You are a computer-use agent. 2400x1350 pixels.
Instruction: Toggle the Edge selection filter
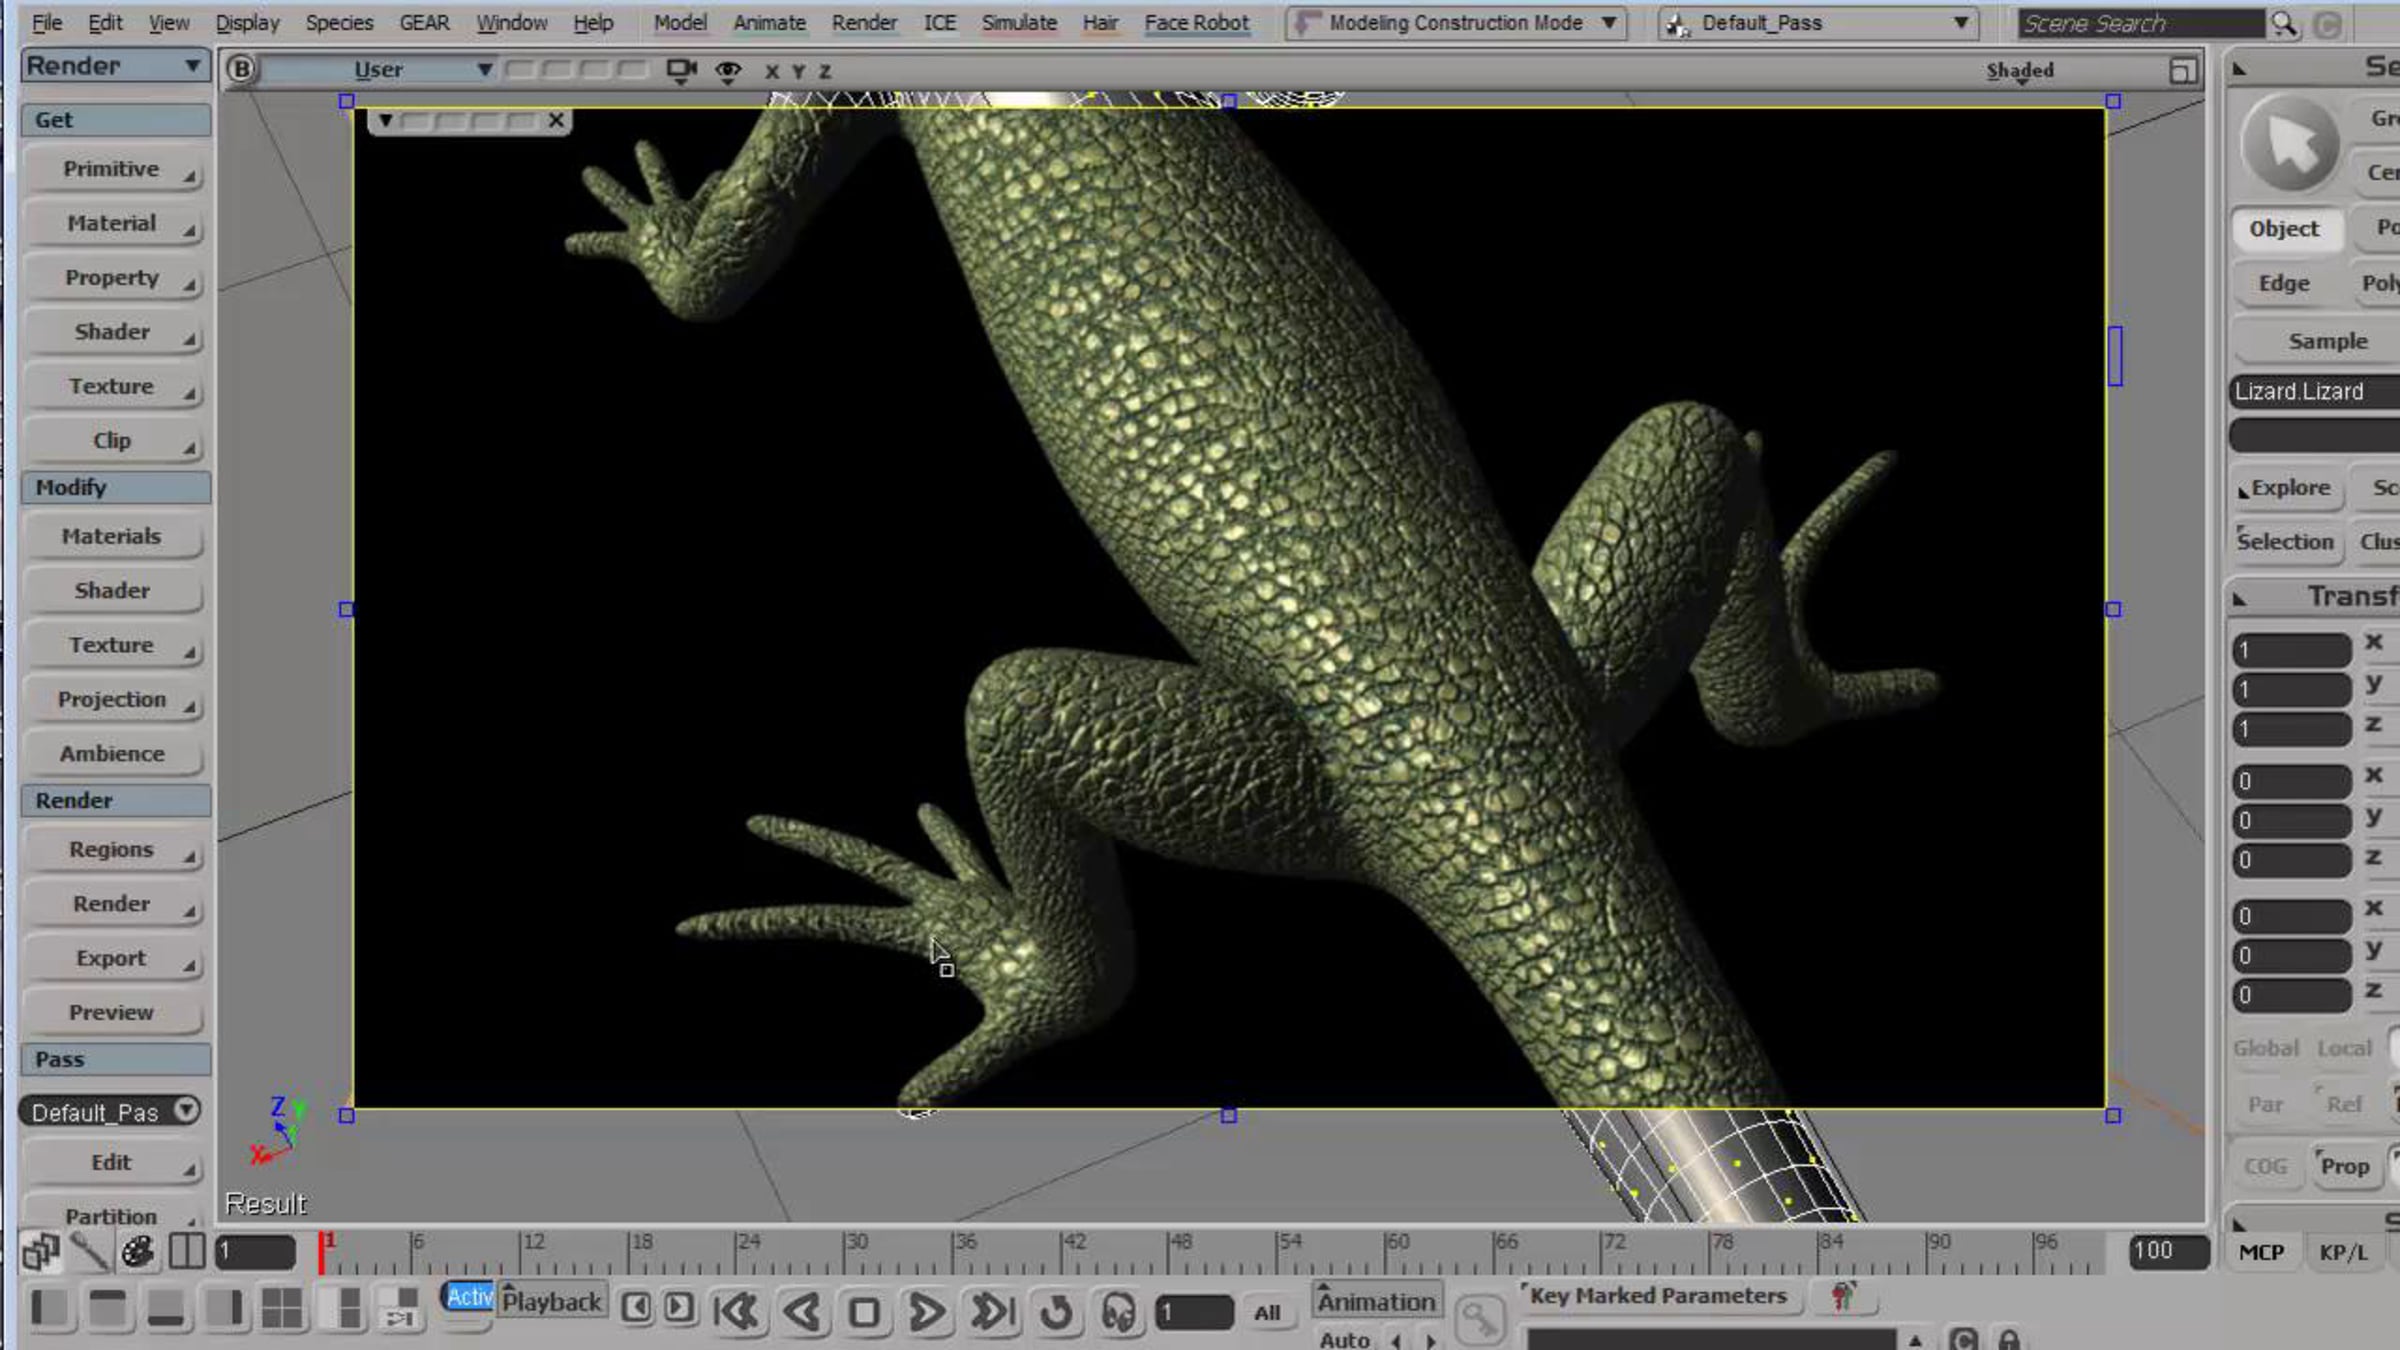[x=2284, y=283]
